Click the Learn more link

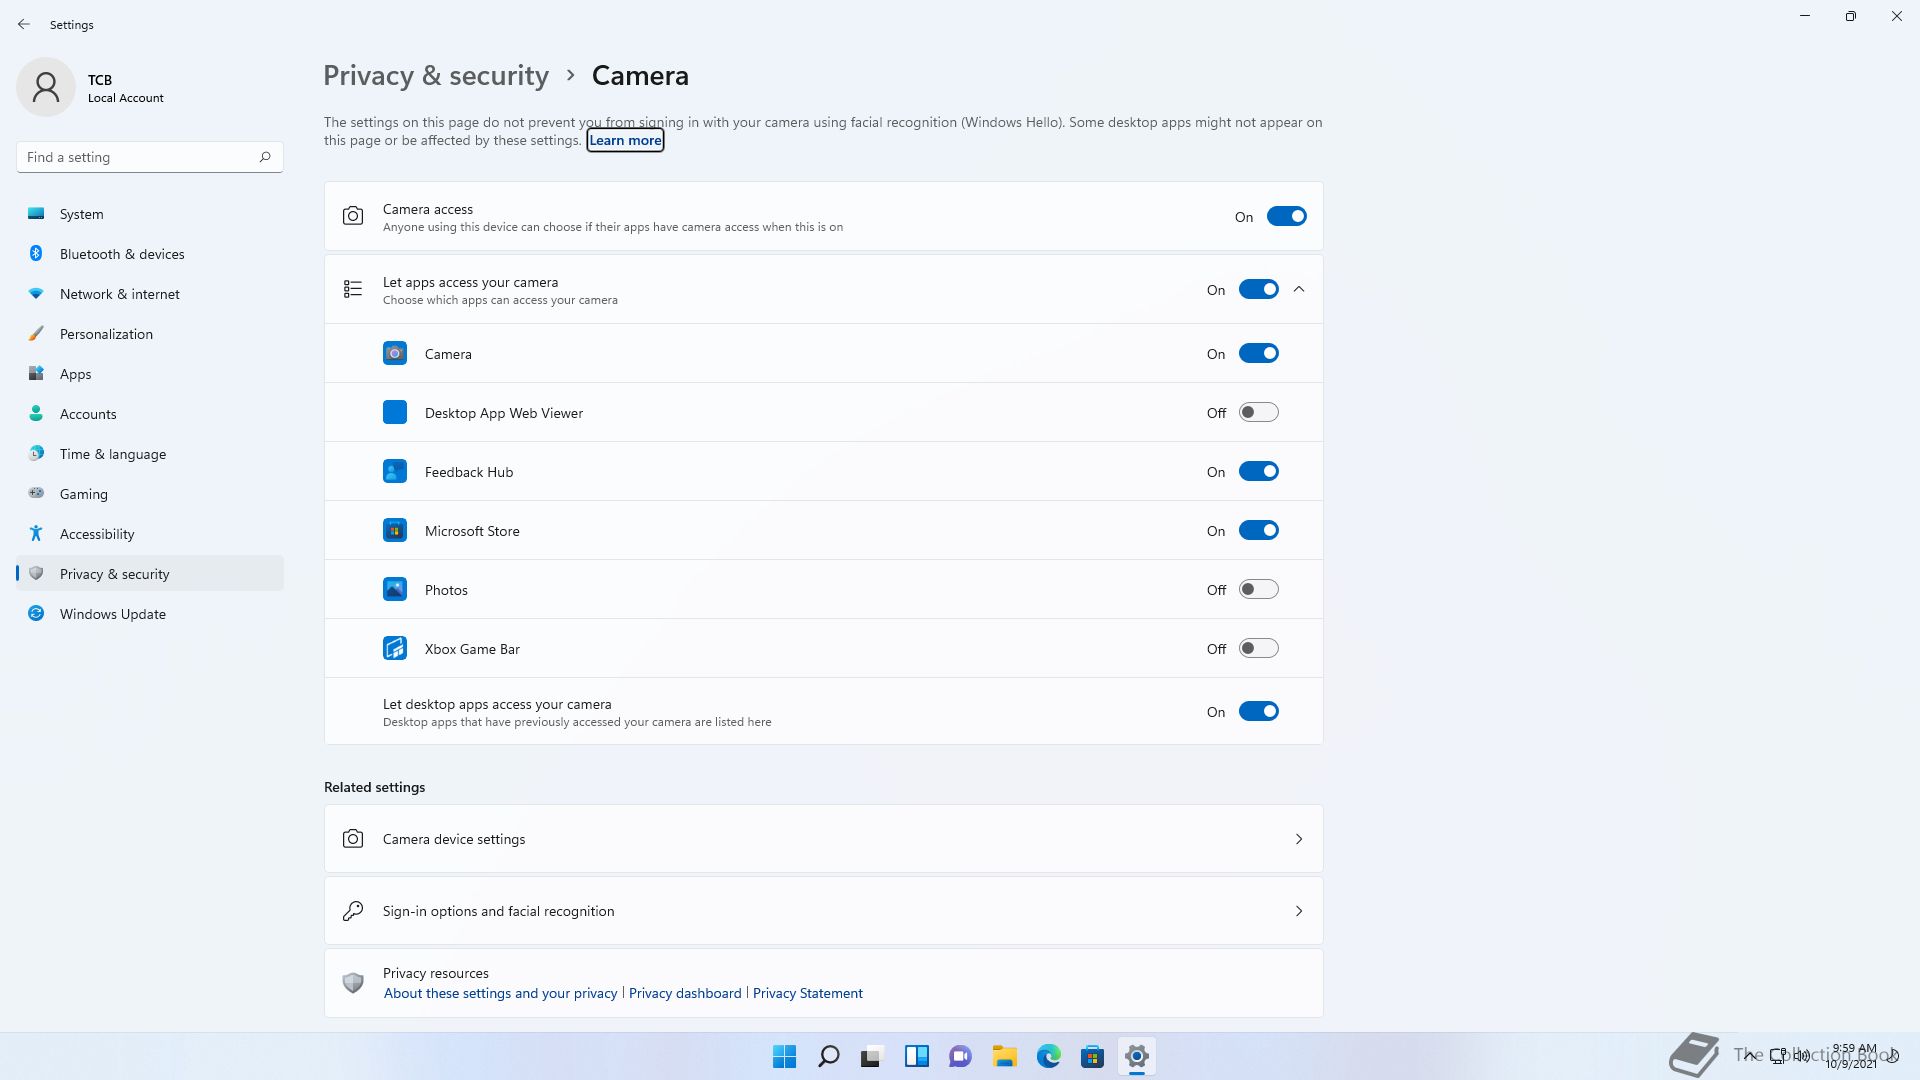click(x=625, y=141)
